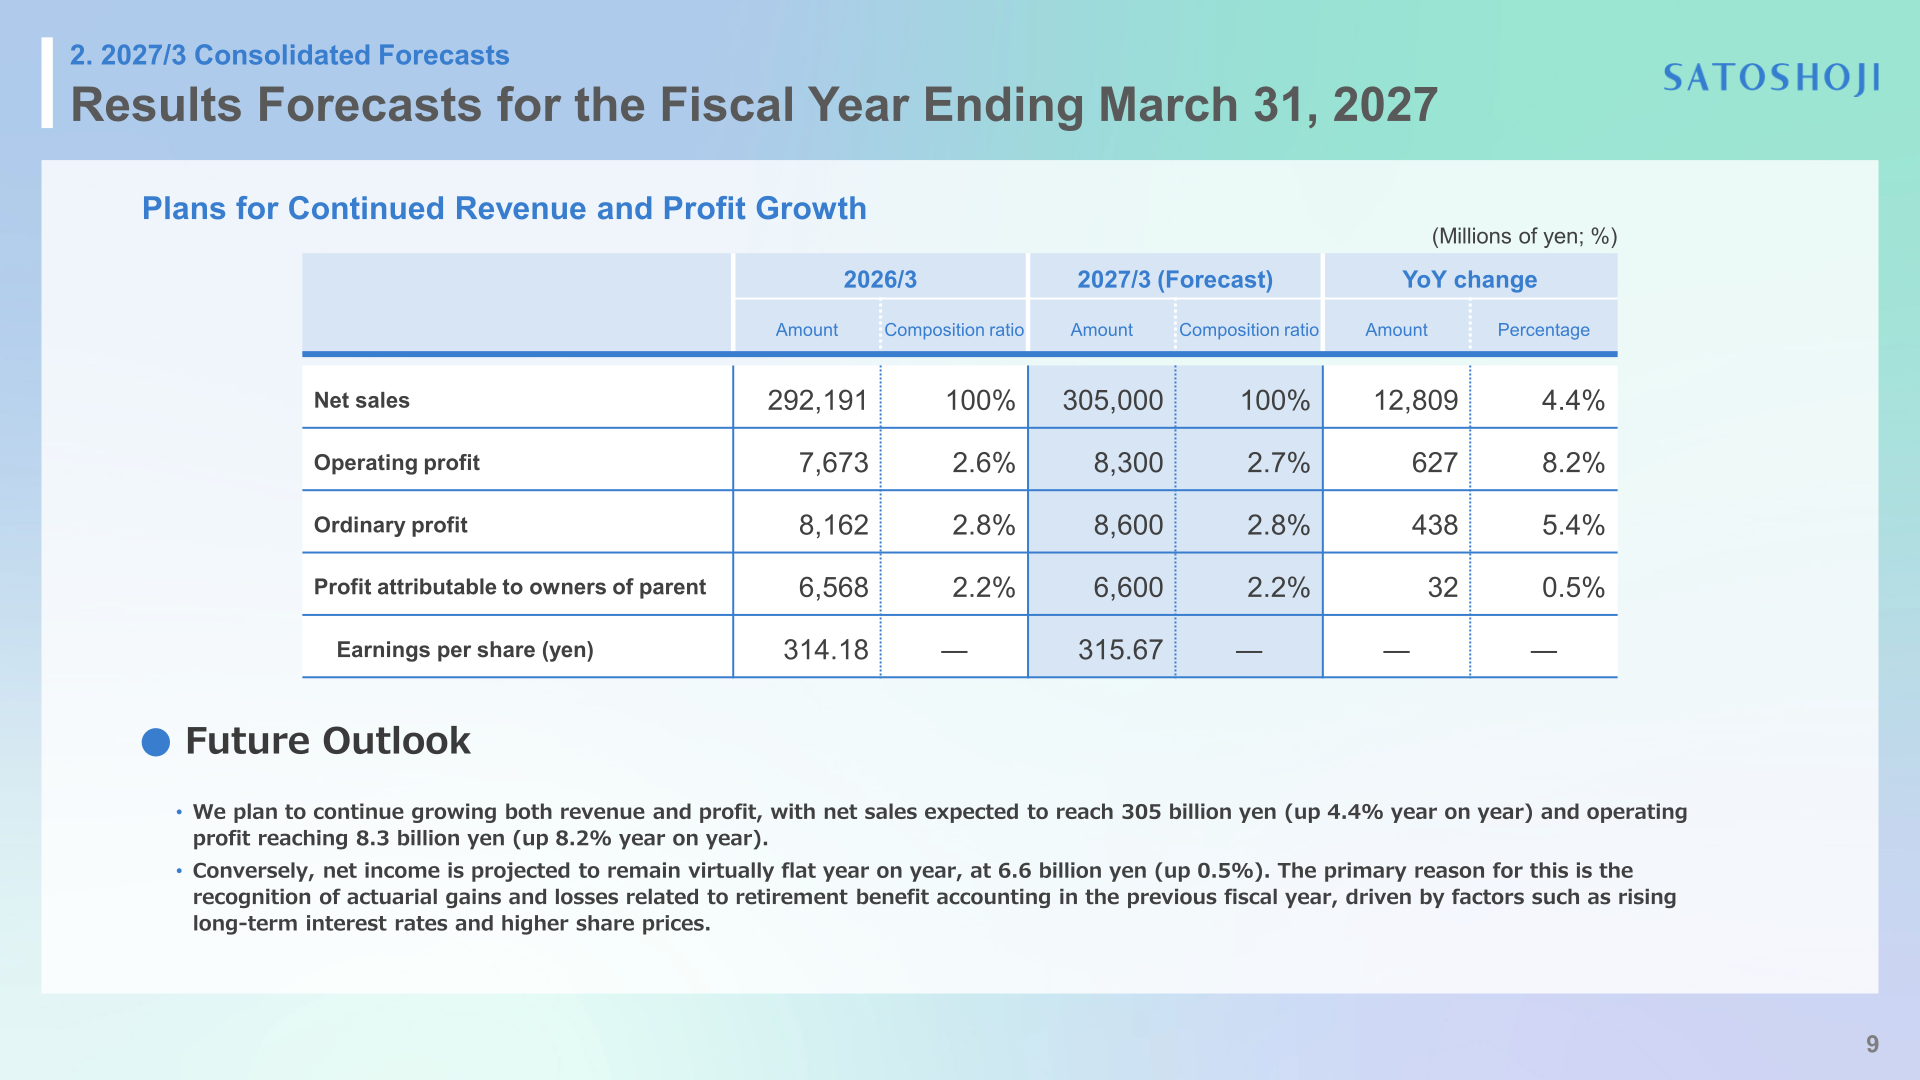Image resolution: width=1920 pixels, height=1080 pixels.
Task: Select the 32 YoY amount
Action: tap(1442, 587)
